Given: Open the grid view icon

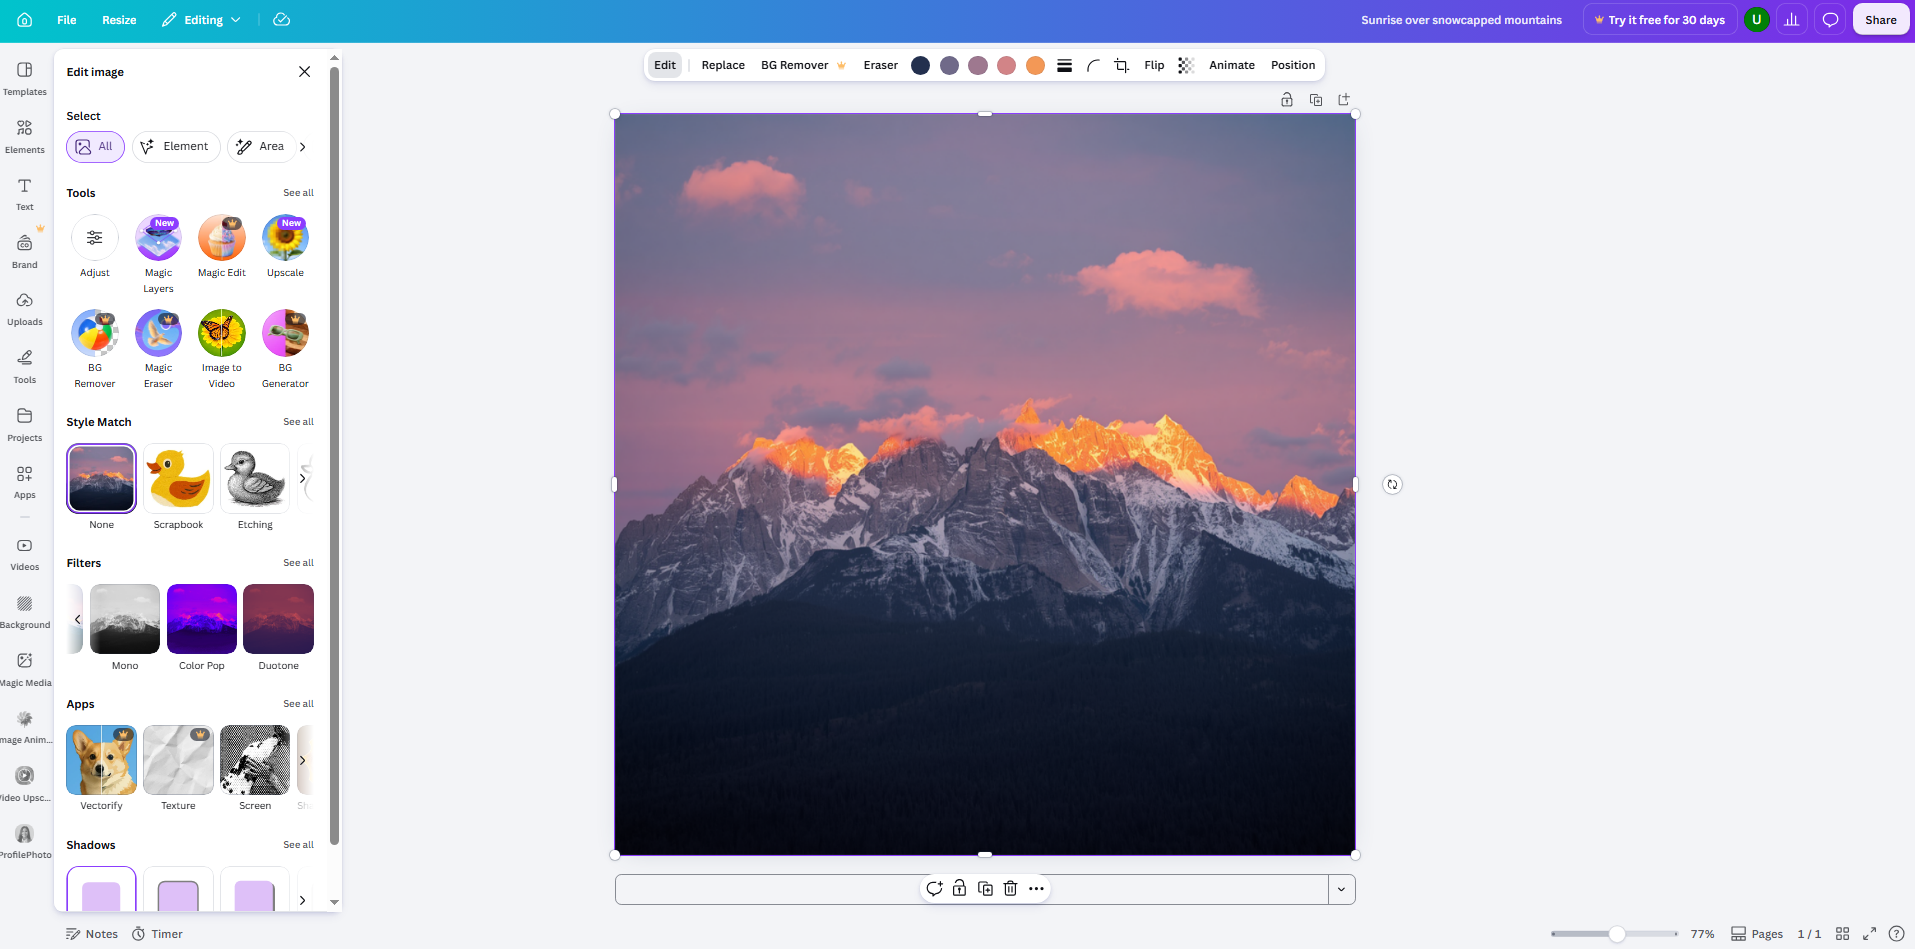Looking at the screenshot, I should [1842, 934].
